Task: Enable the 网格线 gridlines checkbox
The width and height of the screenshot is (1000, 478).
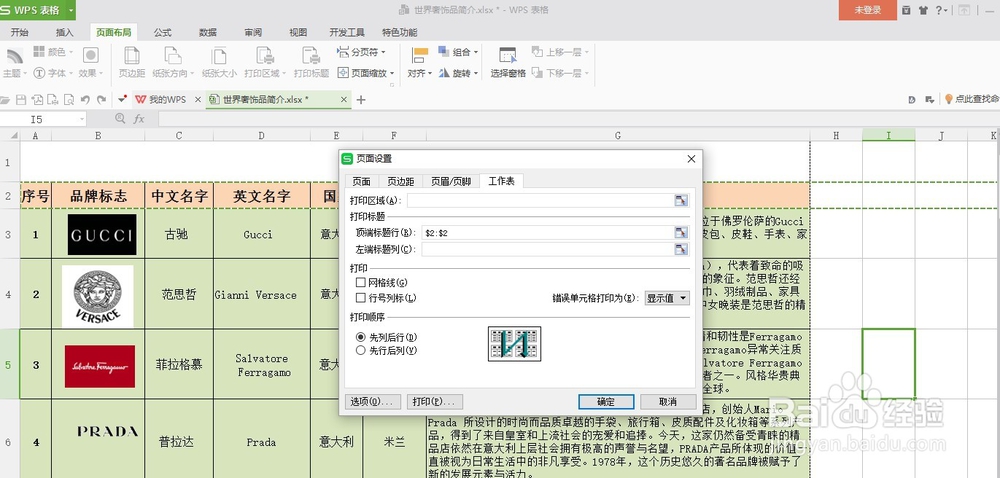Action: point(361,282)
